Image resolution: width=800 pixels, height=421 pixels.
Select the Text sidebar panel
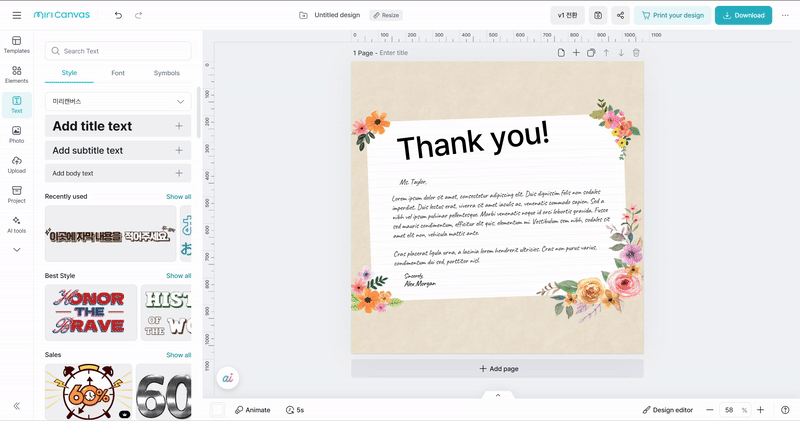tap(17, 105)
